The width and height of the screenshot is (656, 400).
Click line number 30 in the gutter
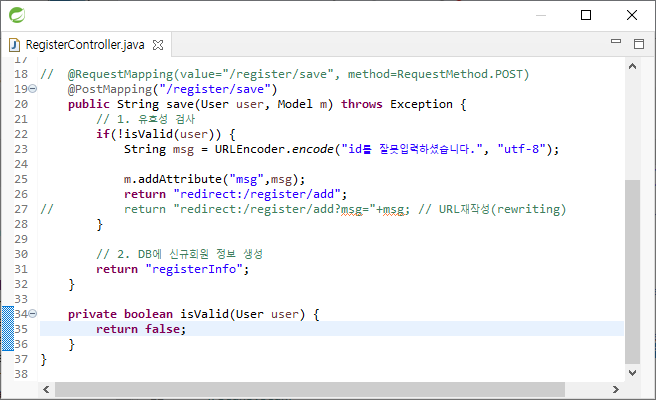coord(21,254)
